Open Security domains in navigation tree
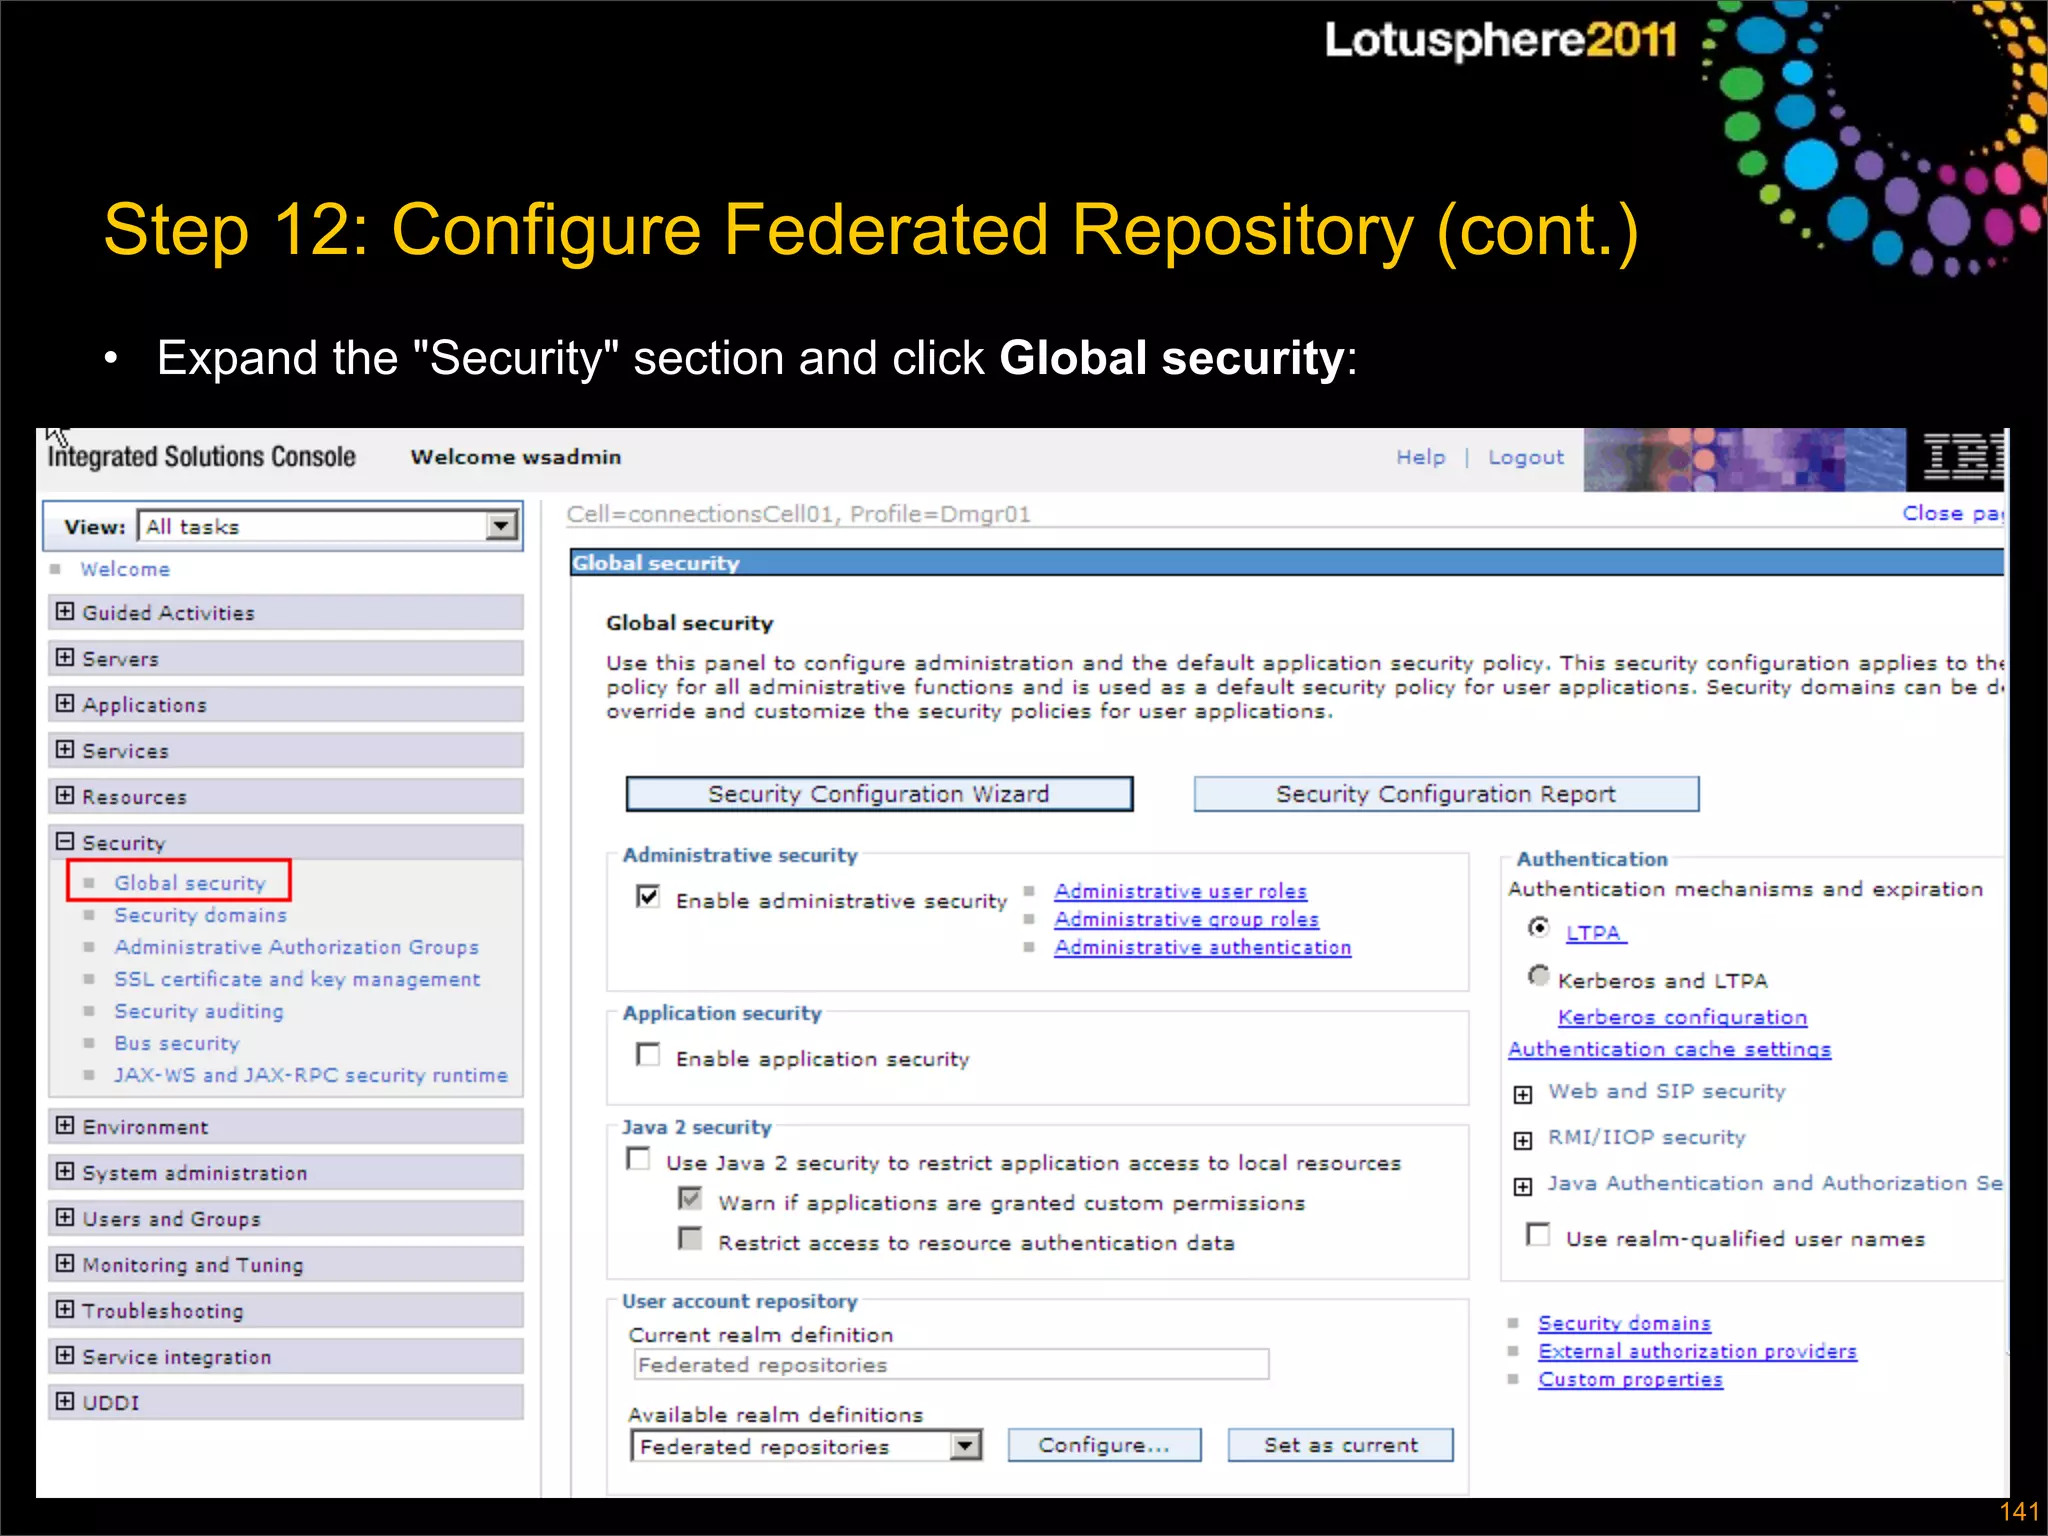This screenshot has height=1536, width=2048. [200, 915]
